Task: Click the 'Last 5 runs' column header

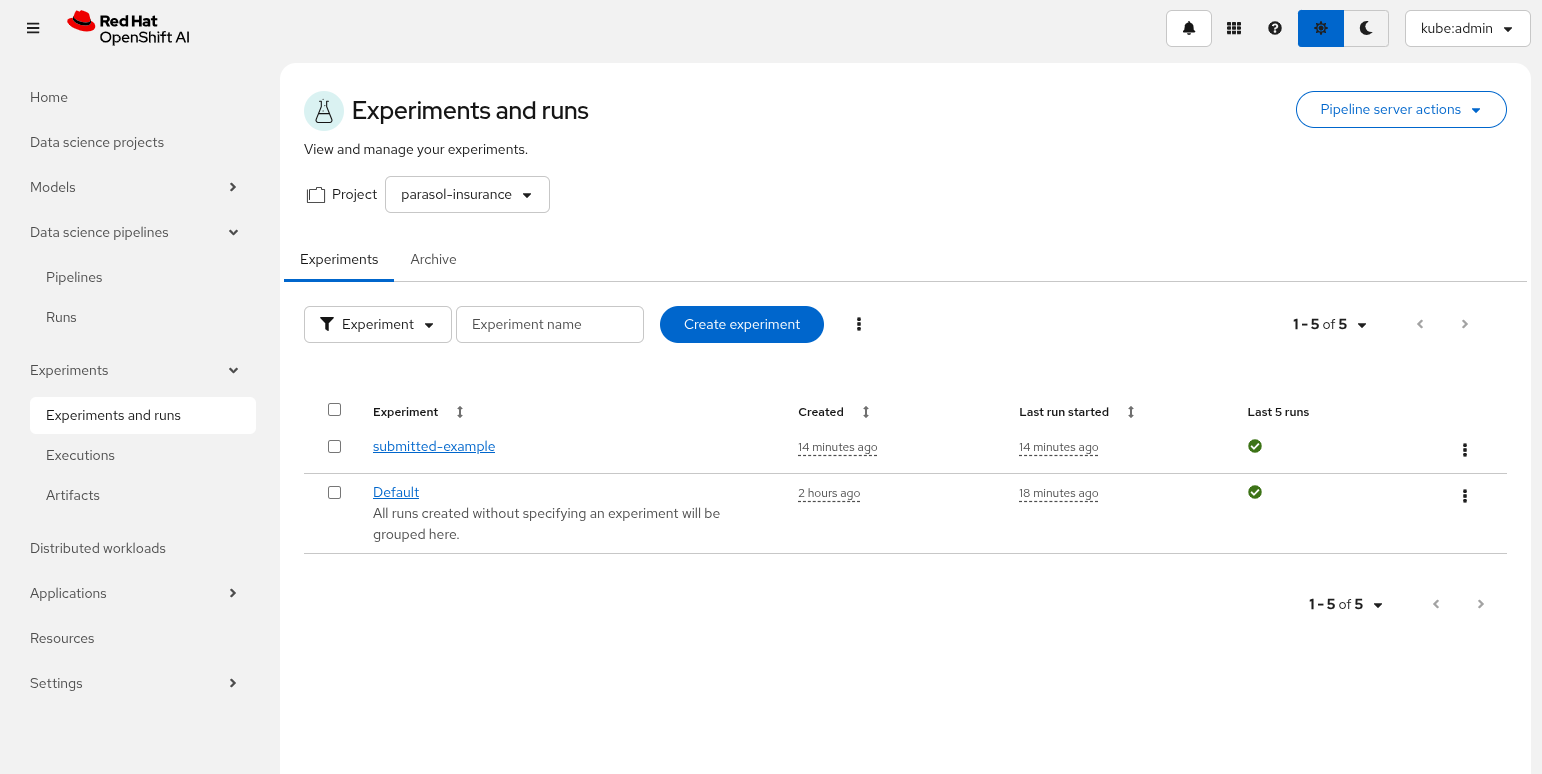Action: click(x=1278, y=412)
